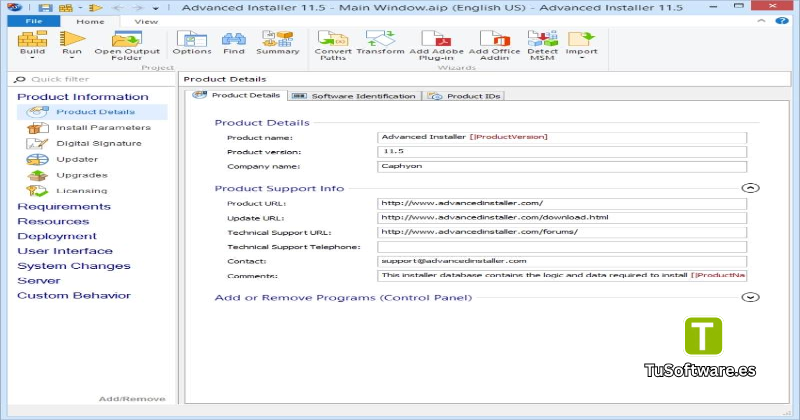
Task: Collapse the Product Support Info section
Action: pyautogui.click(x=750, y=188)
